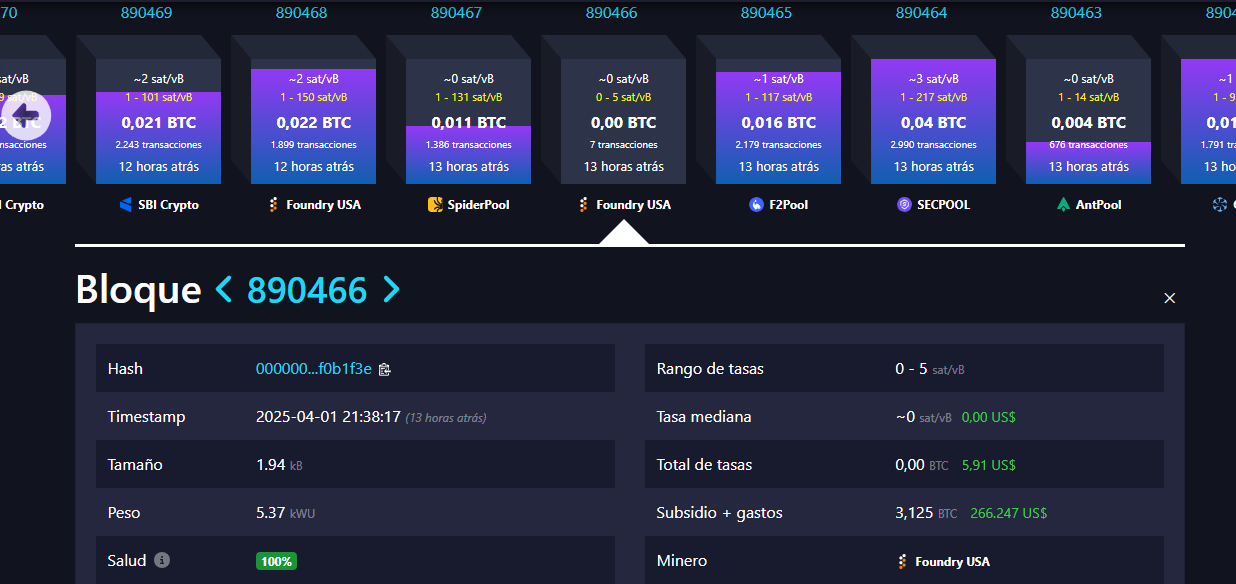Click block height number 890465
Screen dimensions: 1236x584
[x=766, y=13]
